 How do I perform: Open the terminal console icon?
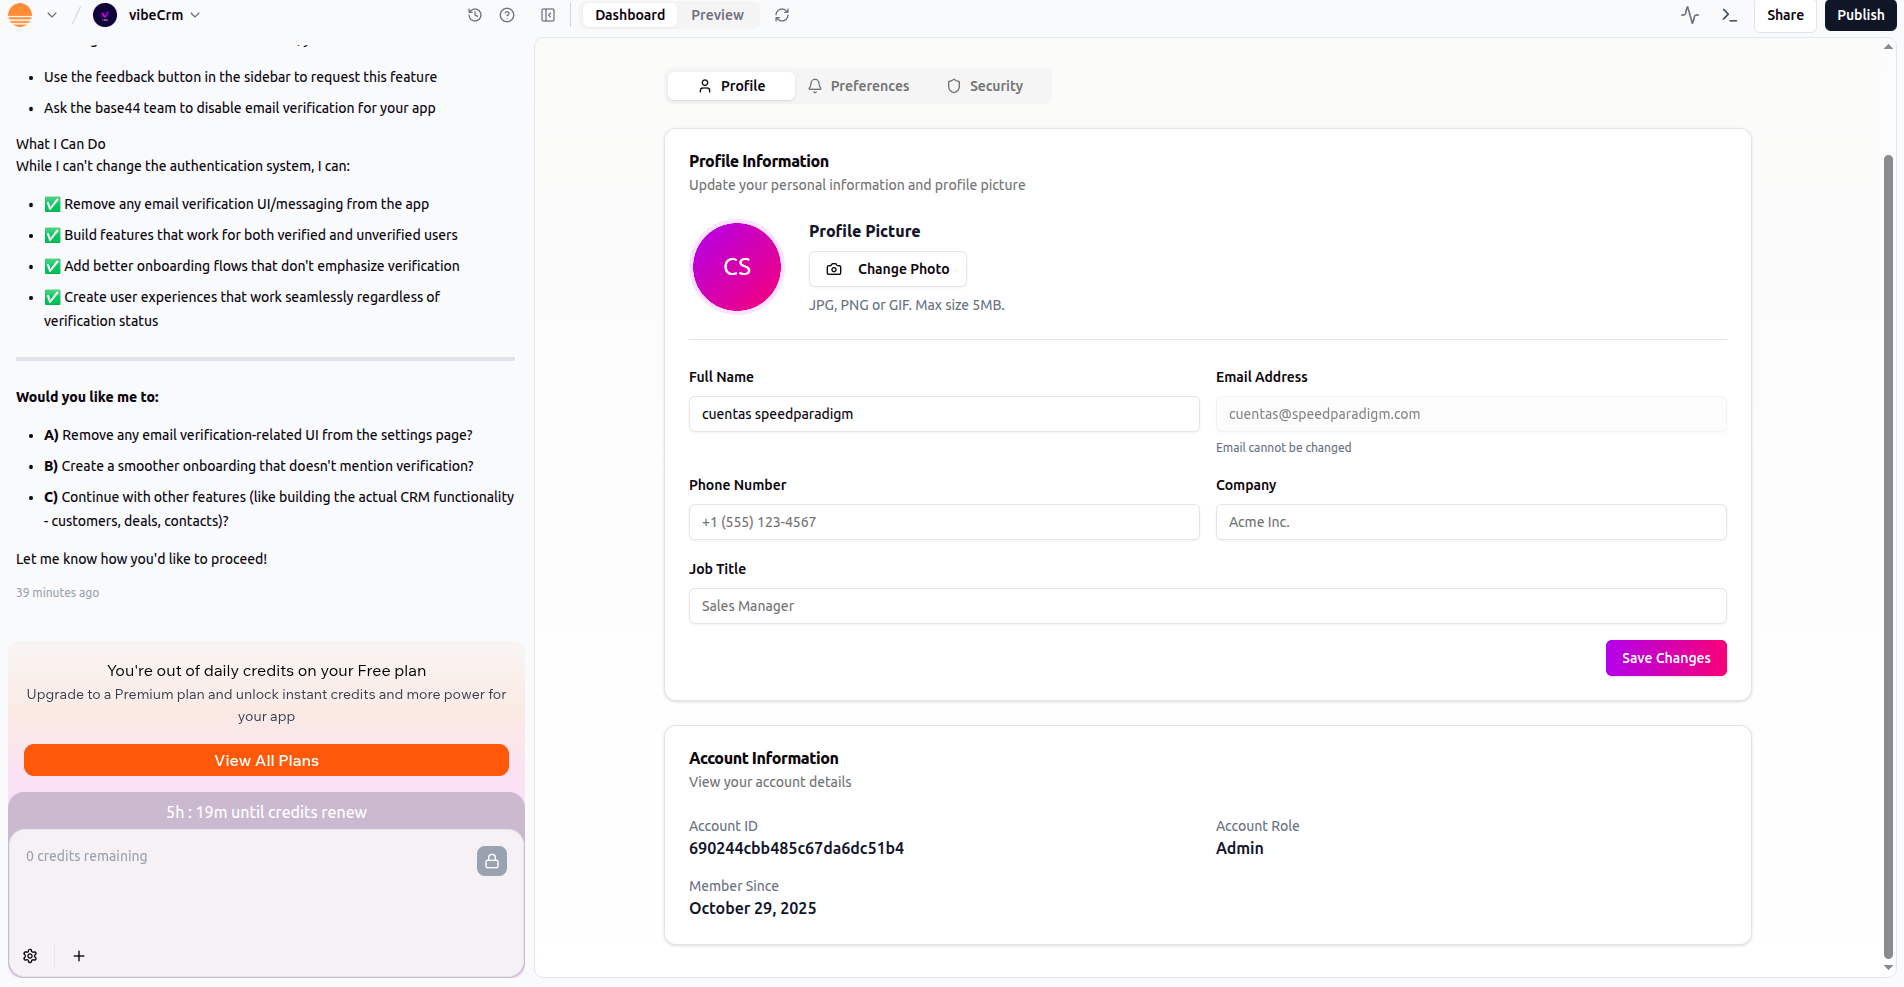(1729, 15)
